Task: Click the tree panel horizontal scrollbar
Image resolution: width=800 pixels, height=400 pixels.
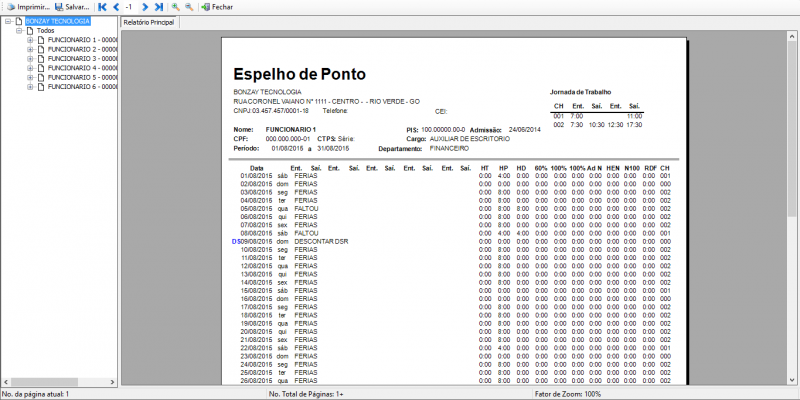Action: pyautogui.click(x=60, y=383)
